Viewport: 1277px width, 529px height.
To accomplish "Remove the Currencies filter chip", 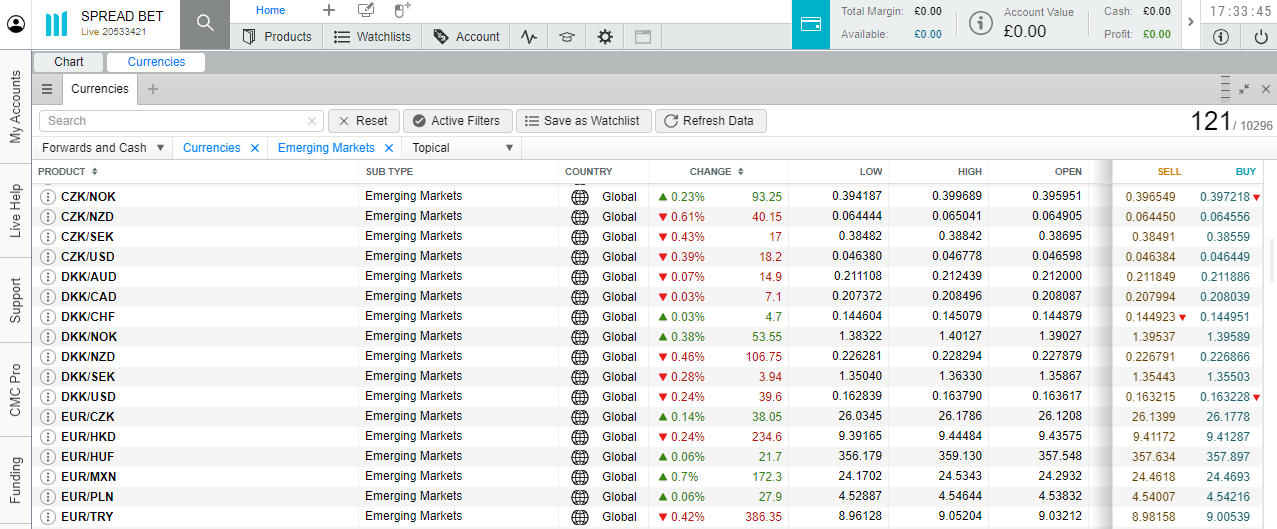I will point(255,148).
